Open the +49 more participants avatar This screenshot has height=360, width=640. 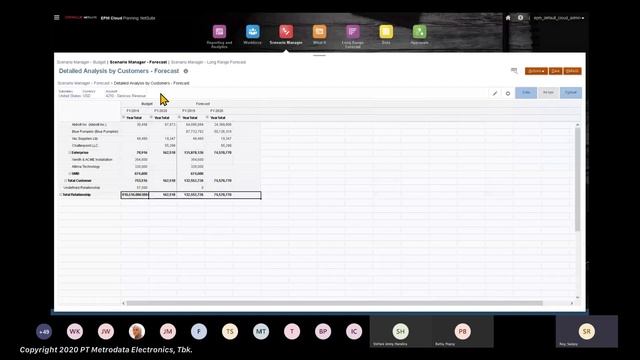click(x=44, y=331)
